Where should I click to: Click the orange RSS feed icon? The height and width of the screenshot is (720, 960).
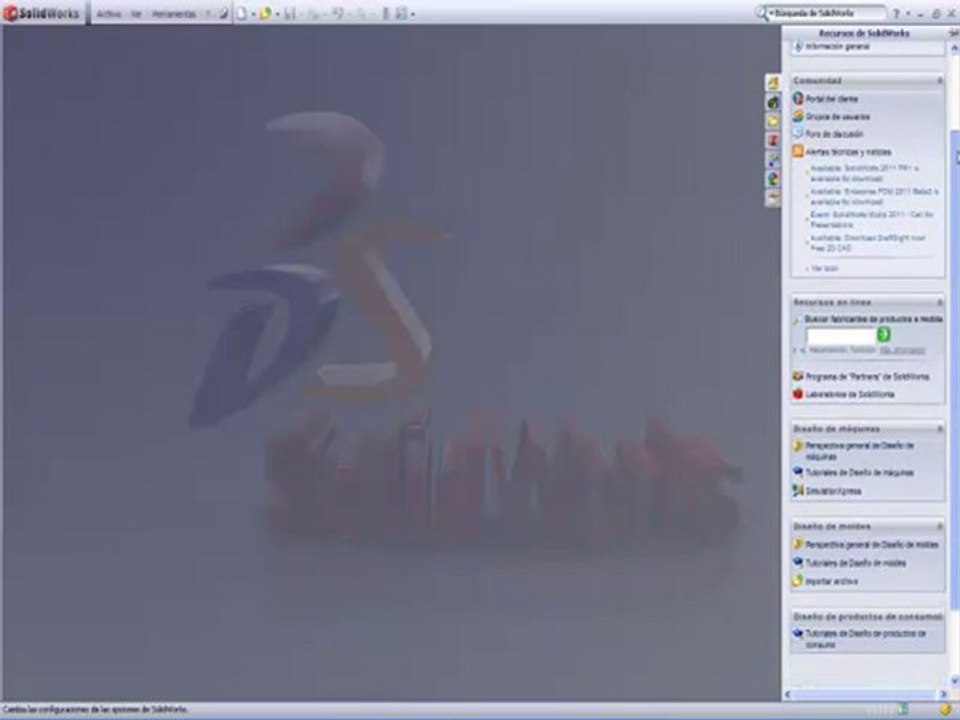click(798, 151)
